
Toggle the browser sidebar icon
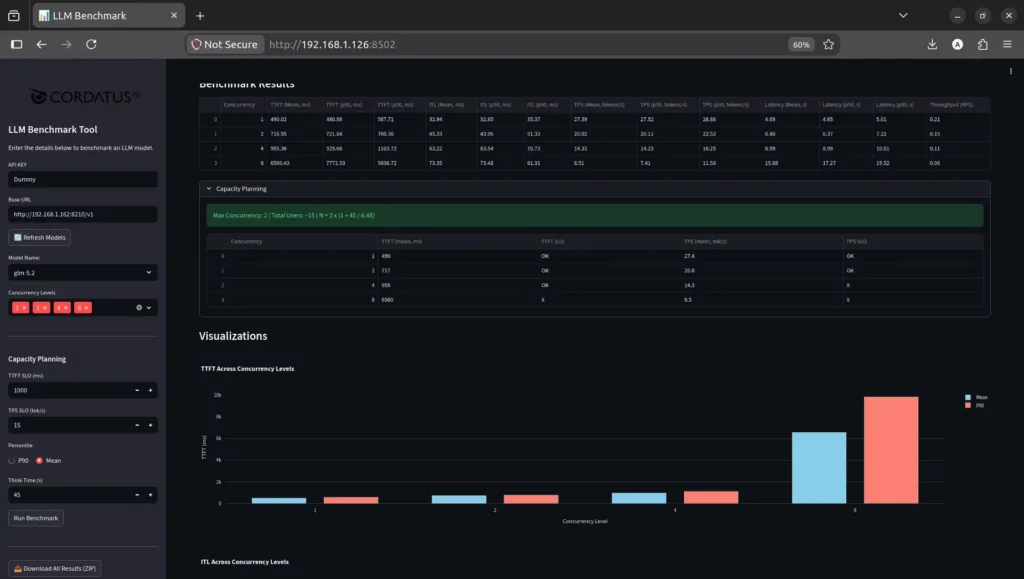pos(16,44)
